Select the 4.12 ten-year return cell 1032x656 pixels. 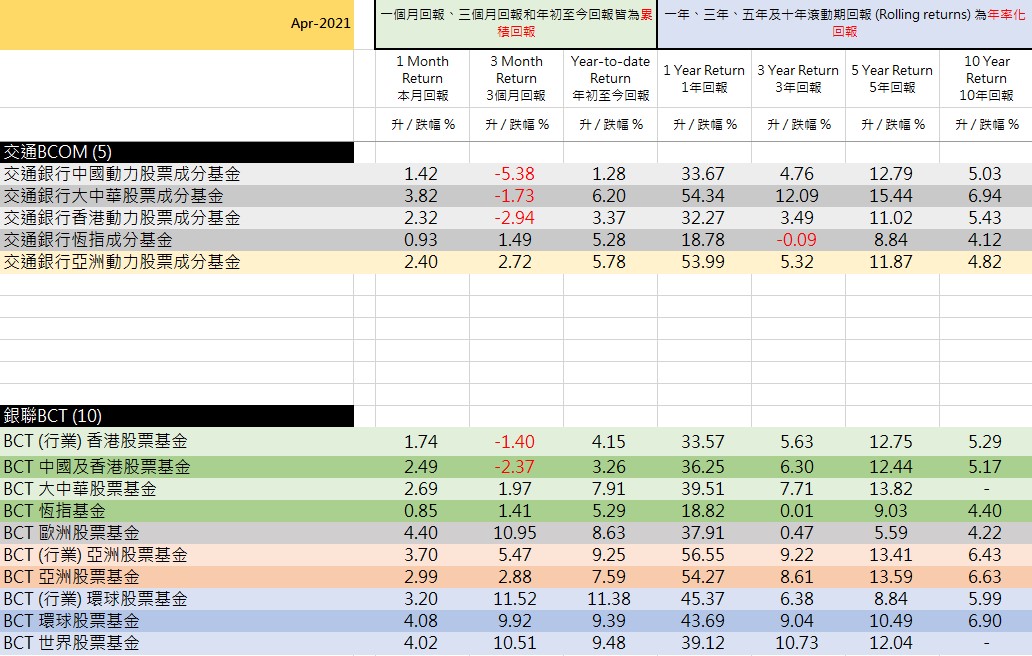coord(985,240)
